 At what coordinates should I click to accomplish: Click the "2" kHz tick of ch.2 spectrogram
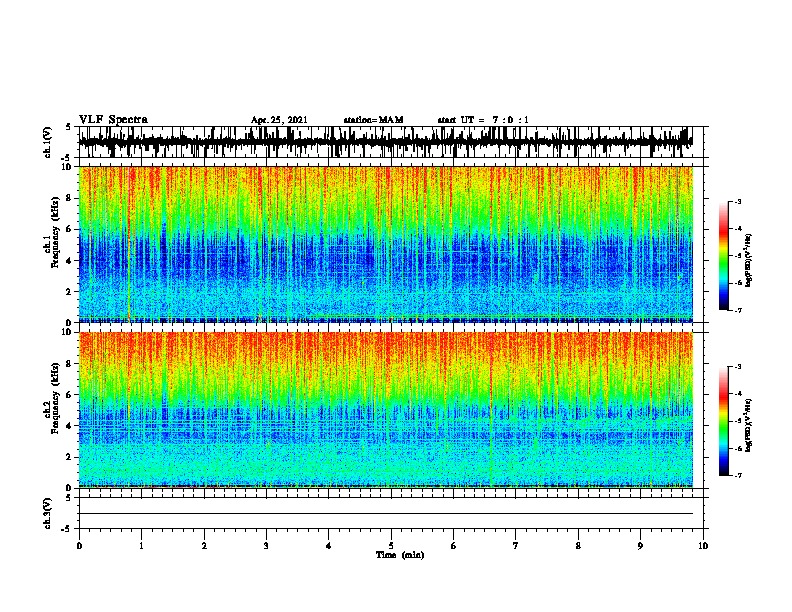70,457
